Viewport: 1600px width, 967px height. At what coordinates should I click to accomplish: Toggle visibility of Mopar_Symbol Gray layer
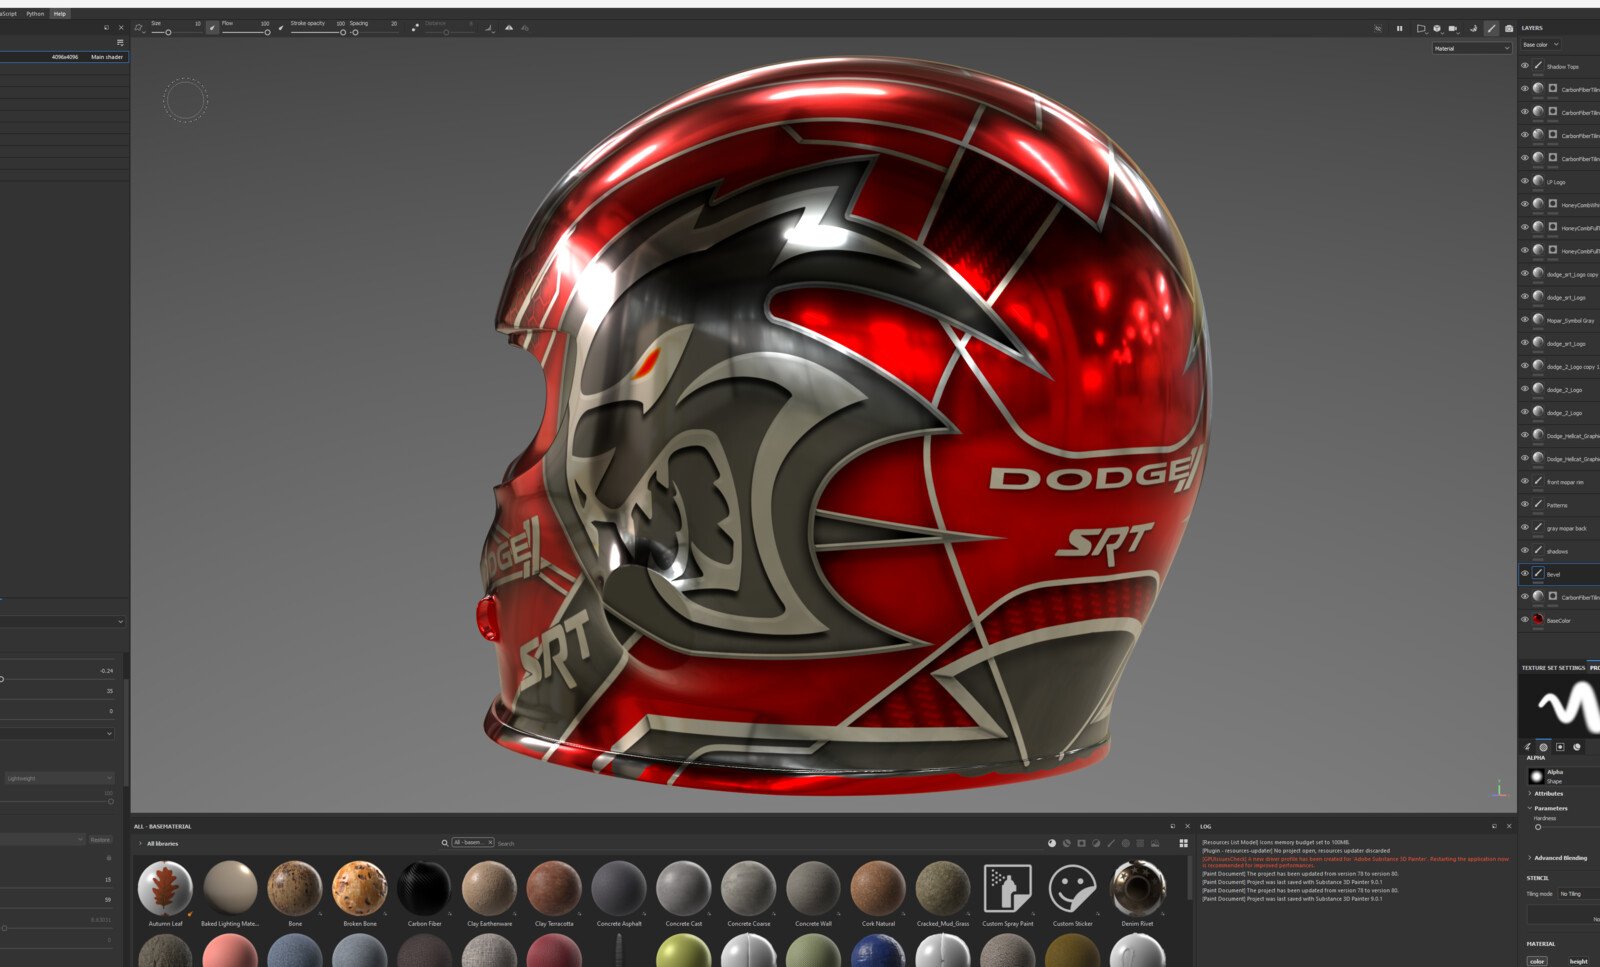coord(1525,320)
